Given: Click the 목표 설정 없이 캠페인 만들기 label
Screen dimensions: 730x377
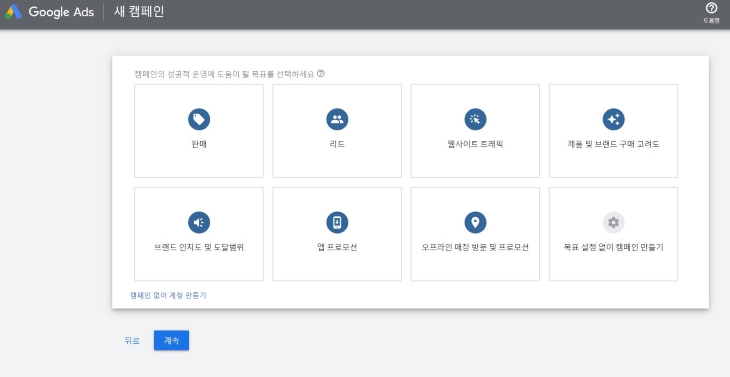Looking at the screenshot, I should [613, 247].
